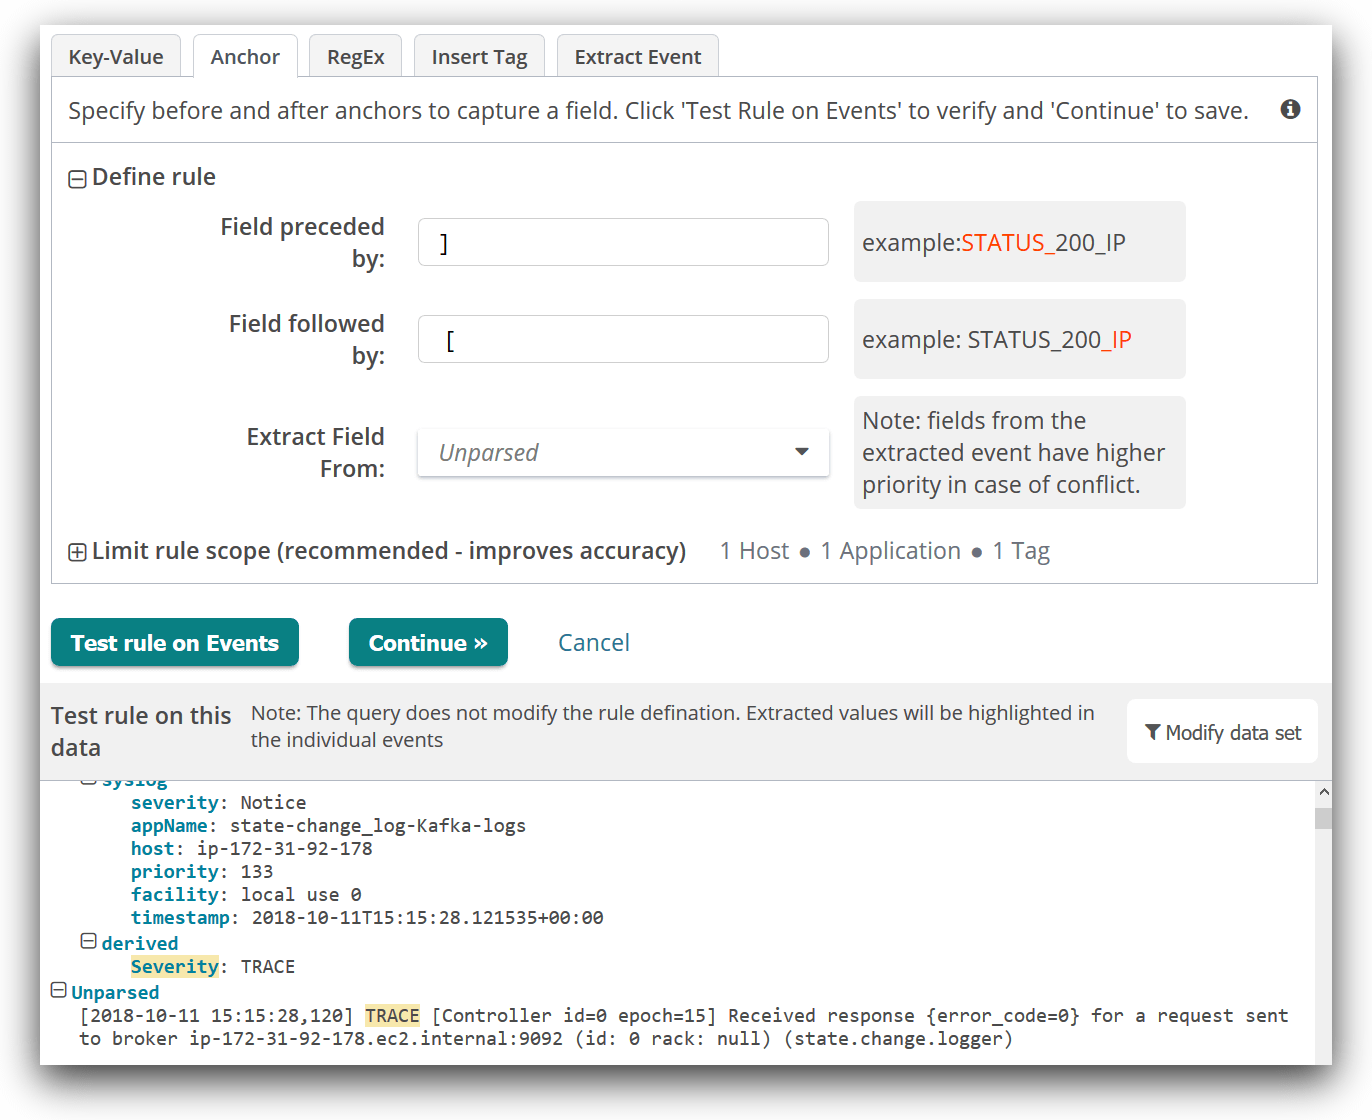This screenshot has height=1120, width=1372.
Task: Open the Insert Tag tab
Action: 479,57
